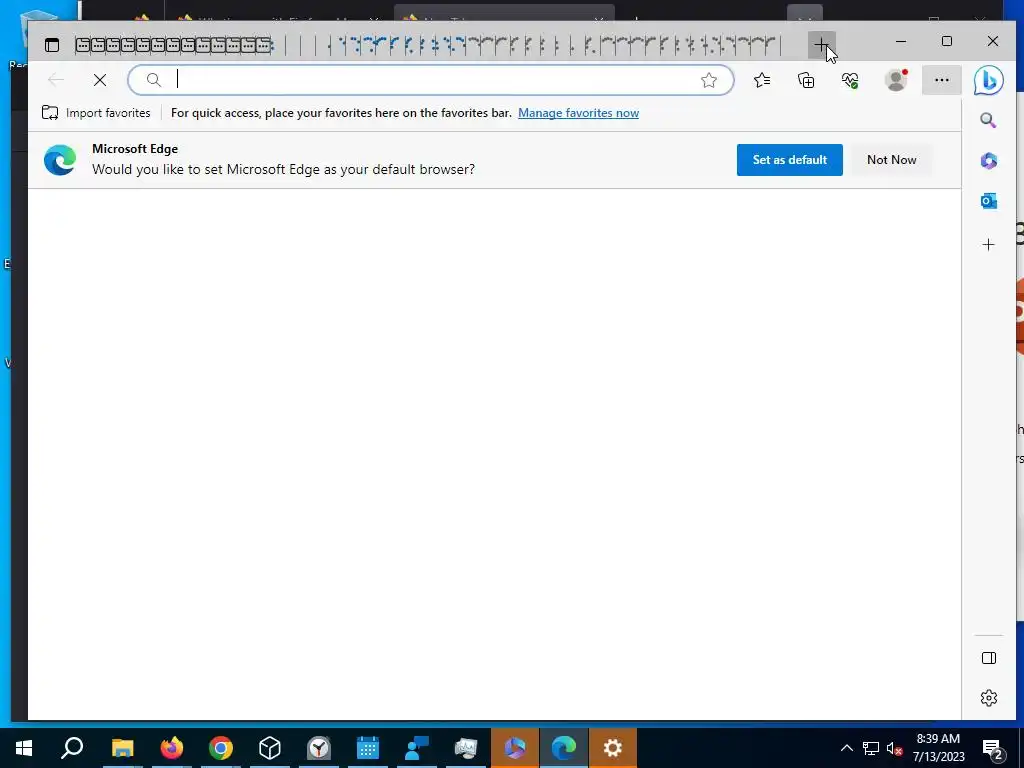
Task: Open Microsoft 365 in sidebar
Action: tap(988, 161)
